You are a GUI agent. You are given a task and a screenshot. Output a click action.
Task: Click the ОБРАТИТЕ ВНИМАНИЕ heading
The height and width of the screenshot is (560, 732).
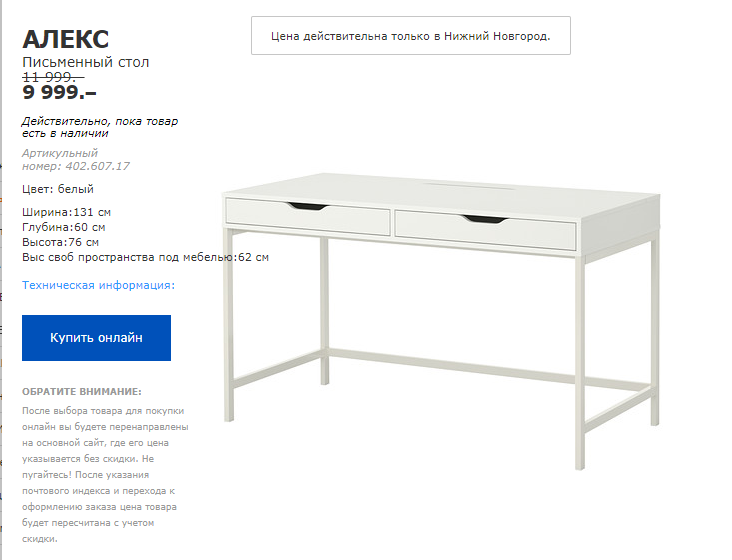(x=82, y=392)
